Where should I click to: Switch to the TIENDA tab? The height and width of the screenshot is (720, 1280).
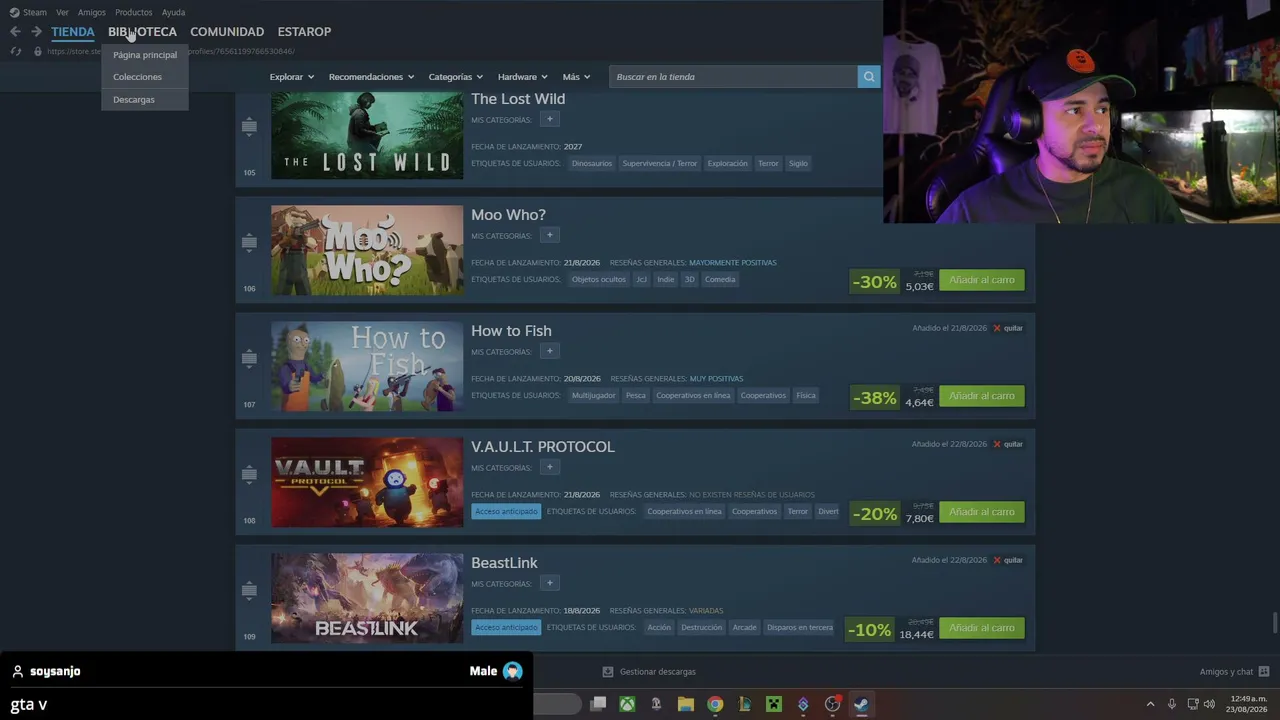click(73, 32)
